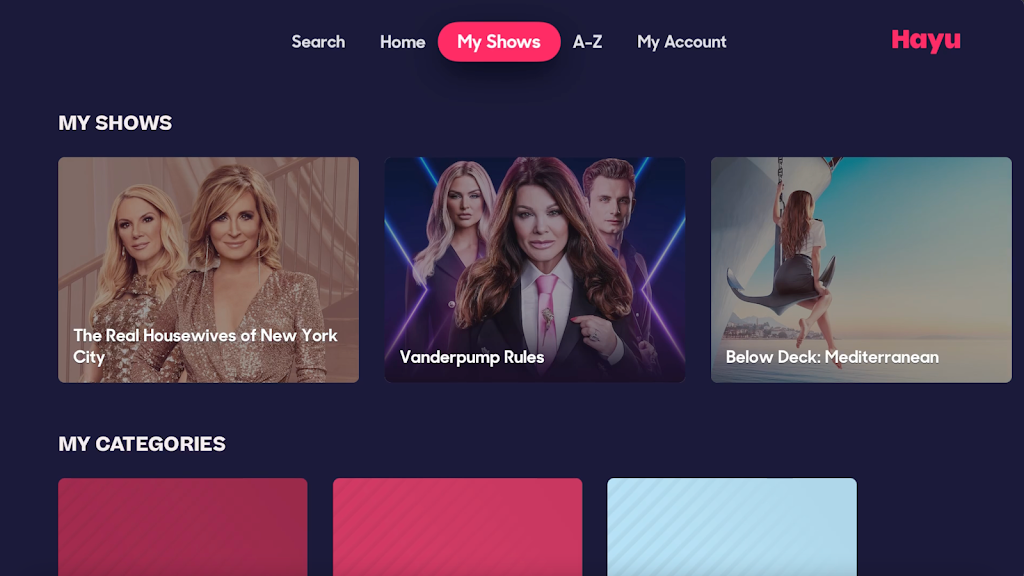Open the Vanderpump Rules show tile
The image size is (1024, 576).
(535, 270)
